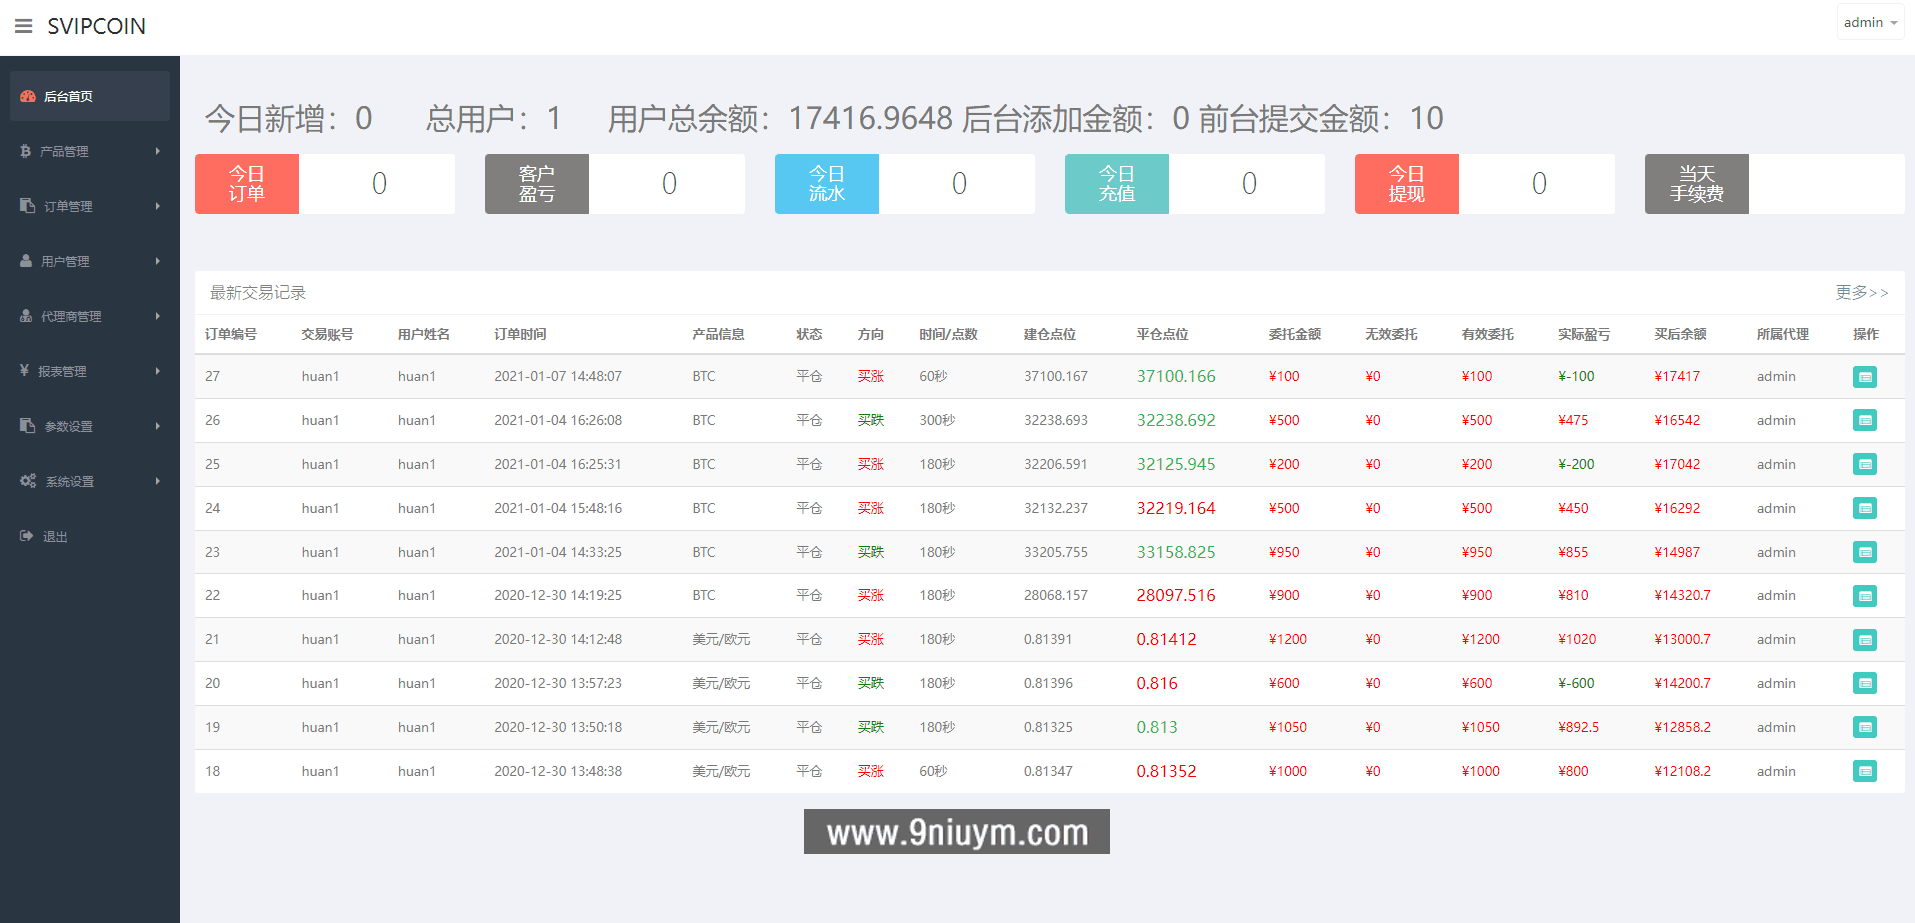Open the admin account dropdown
Image resolution: width=1915 pixels, height=923 pixels.
coord(1869,21)
